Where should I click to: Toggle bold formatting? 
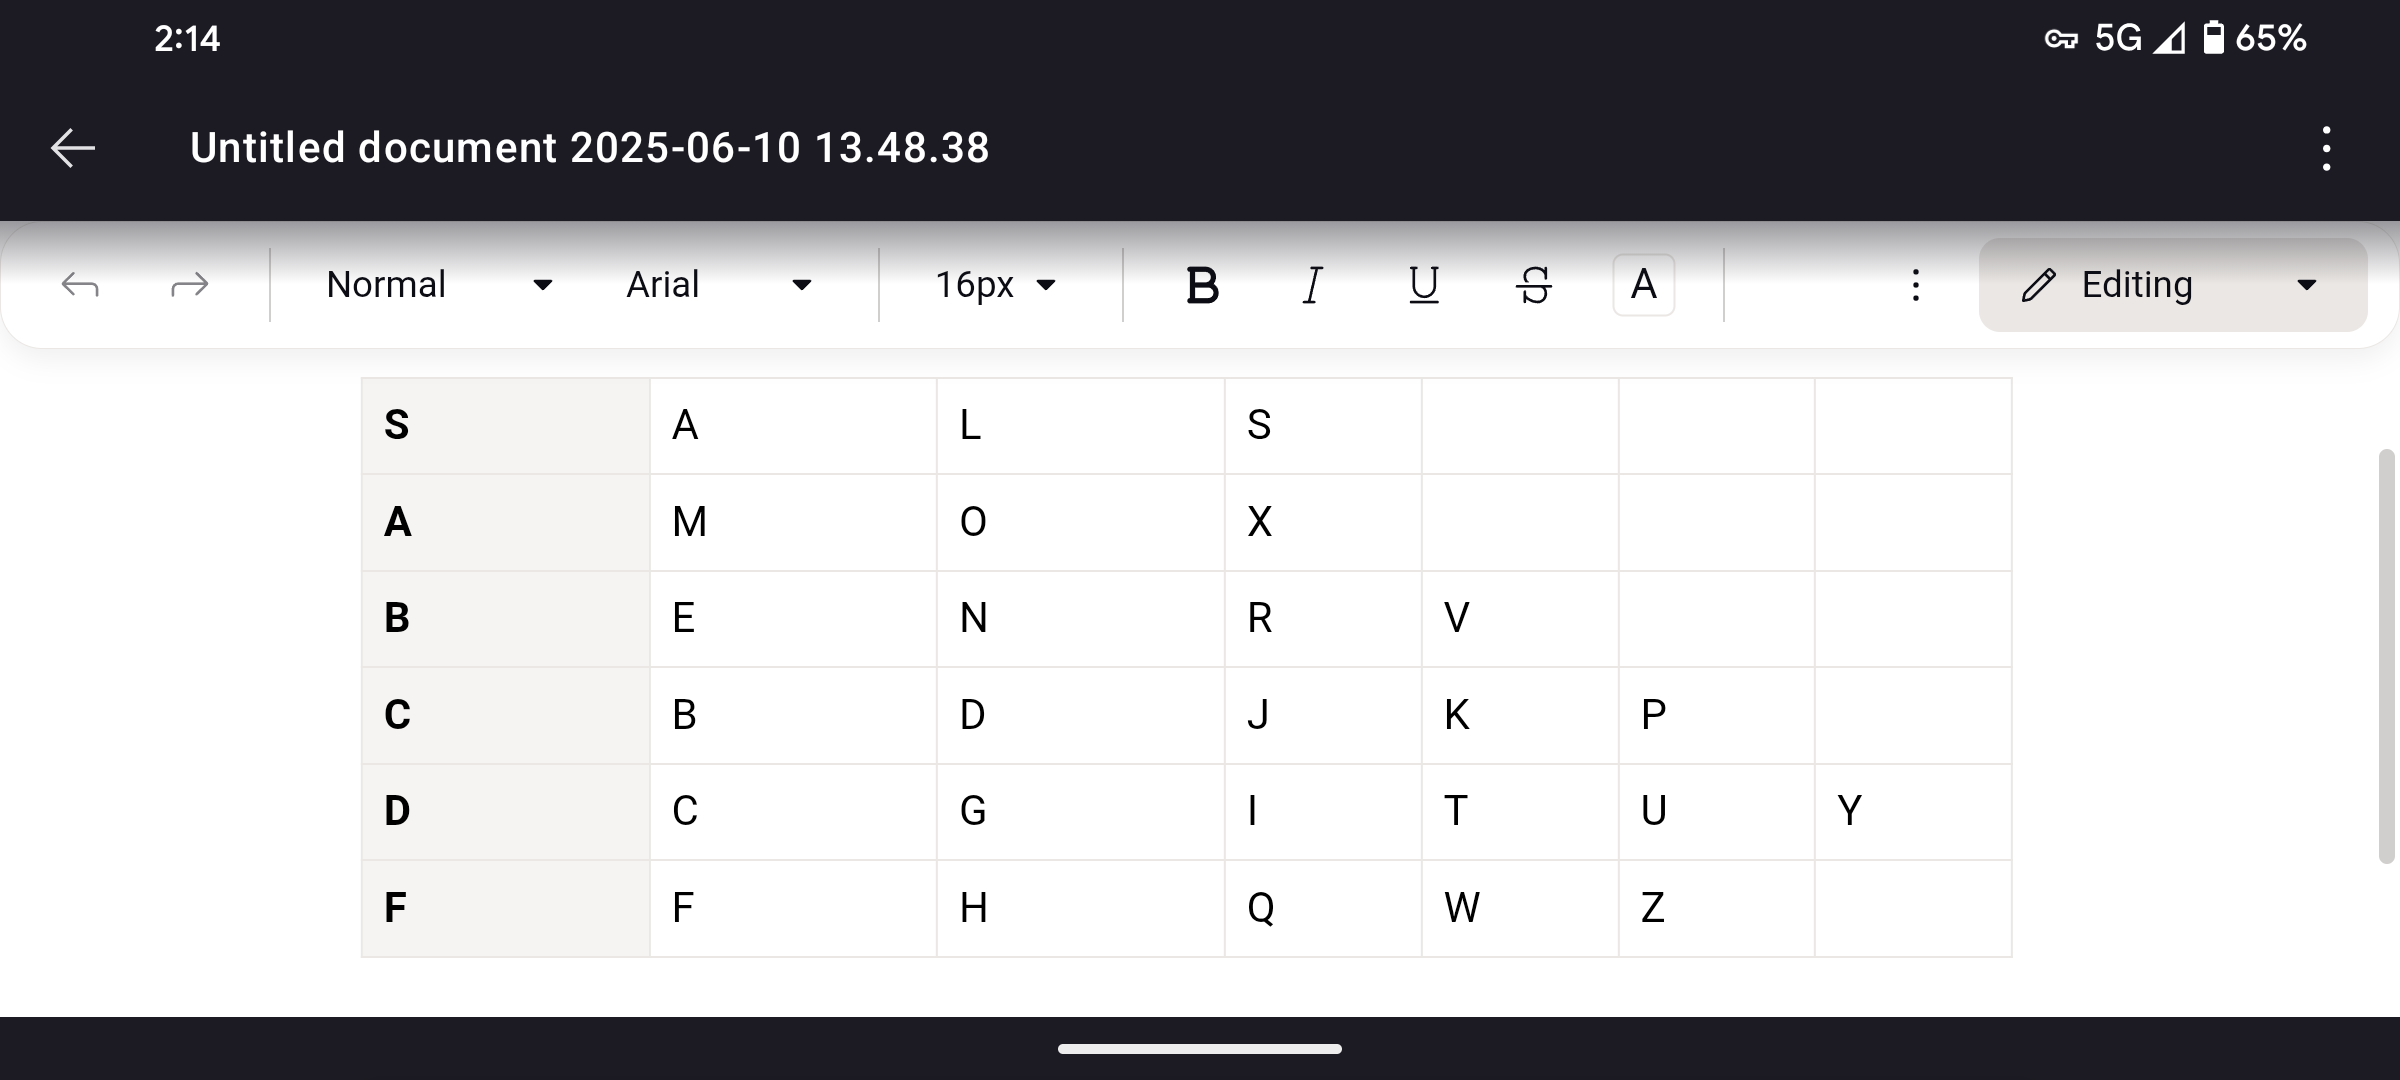click(x=1202, y=285)
